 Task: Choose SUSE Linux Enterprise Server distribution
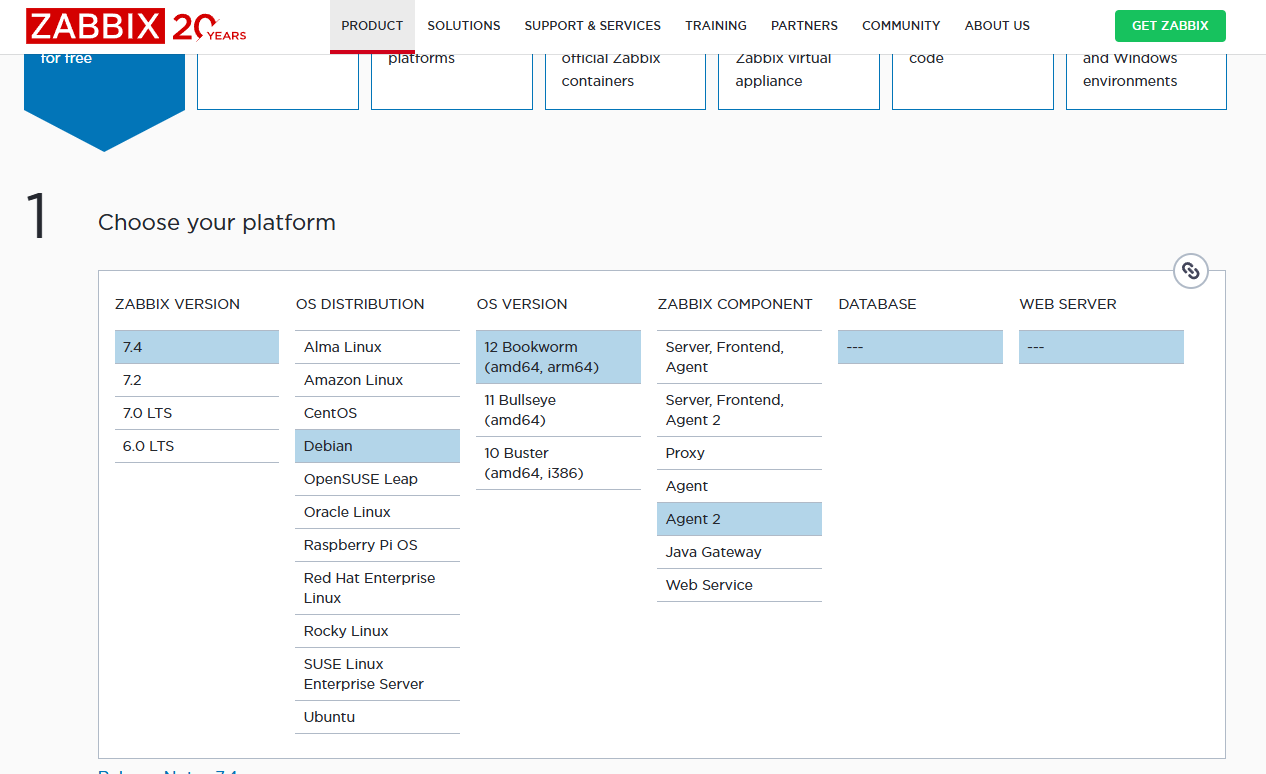(x=378, y=674)
